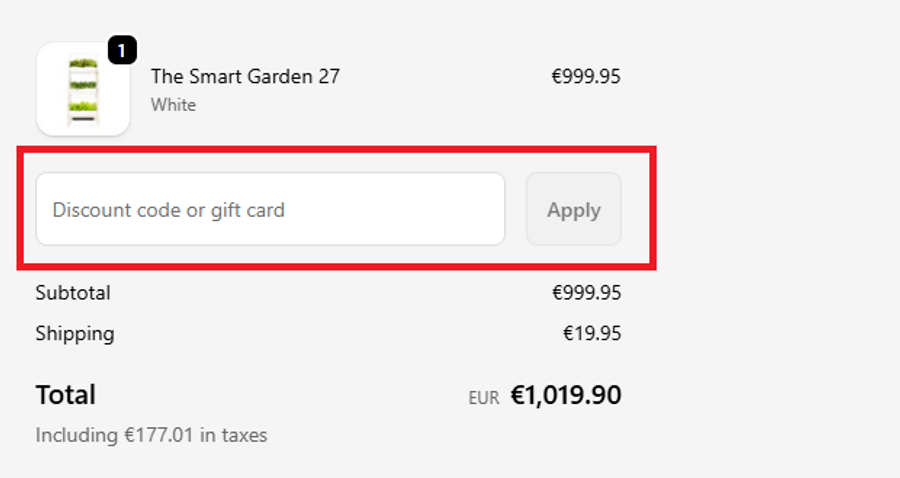The image size is (900, 478).
Task: Click the quantity badge showing 1
Action: pos(121,51)
